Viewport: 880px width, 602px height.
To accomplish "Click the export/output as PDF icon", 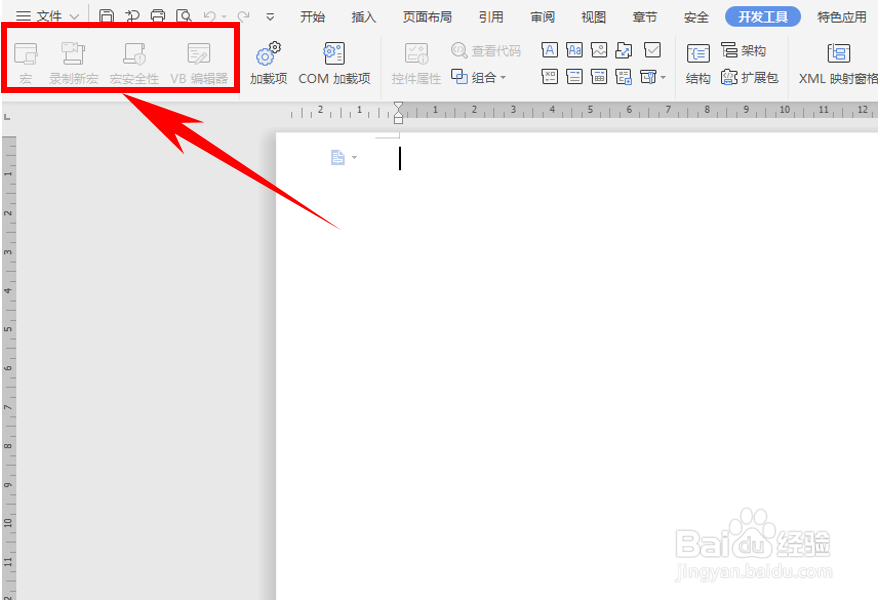I will click(132, 16).
